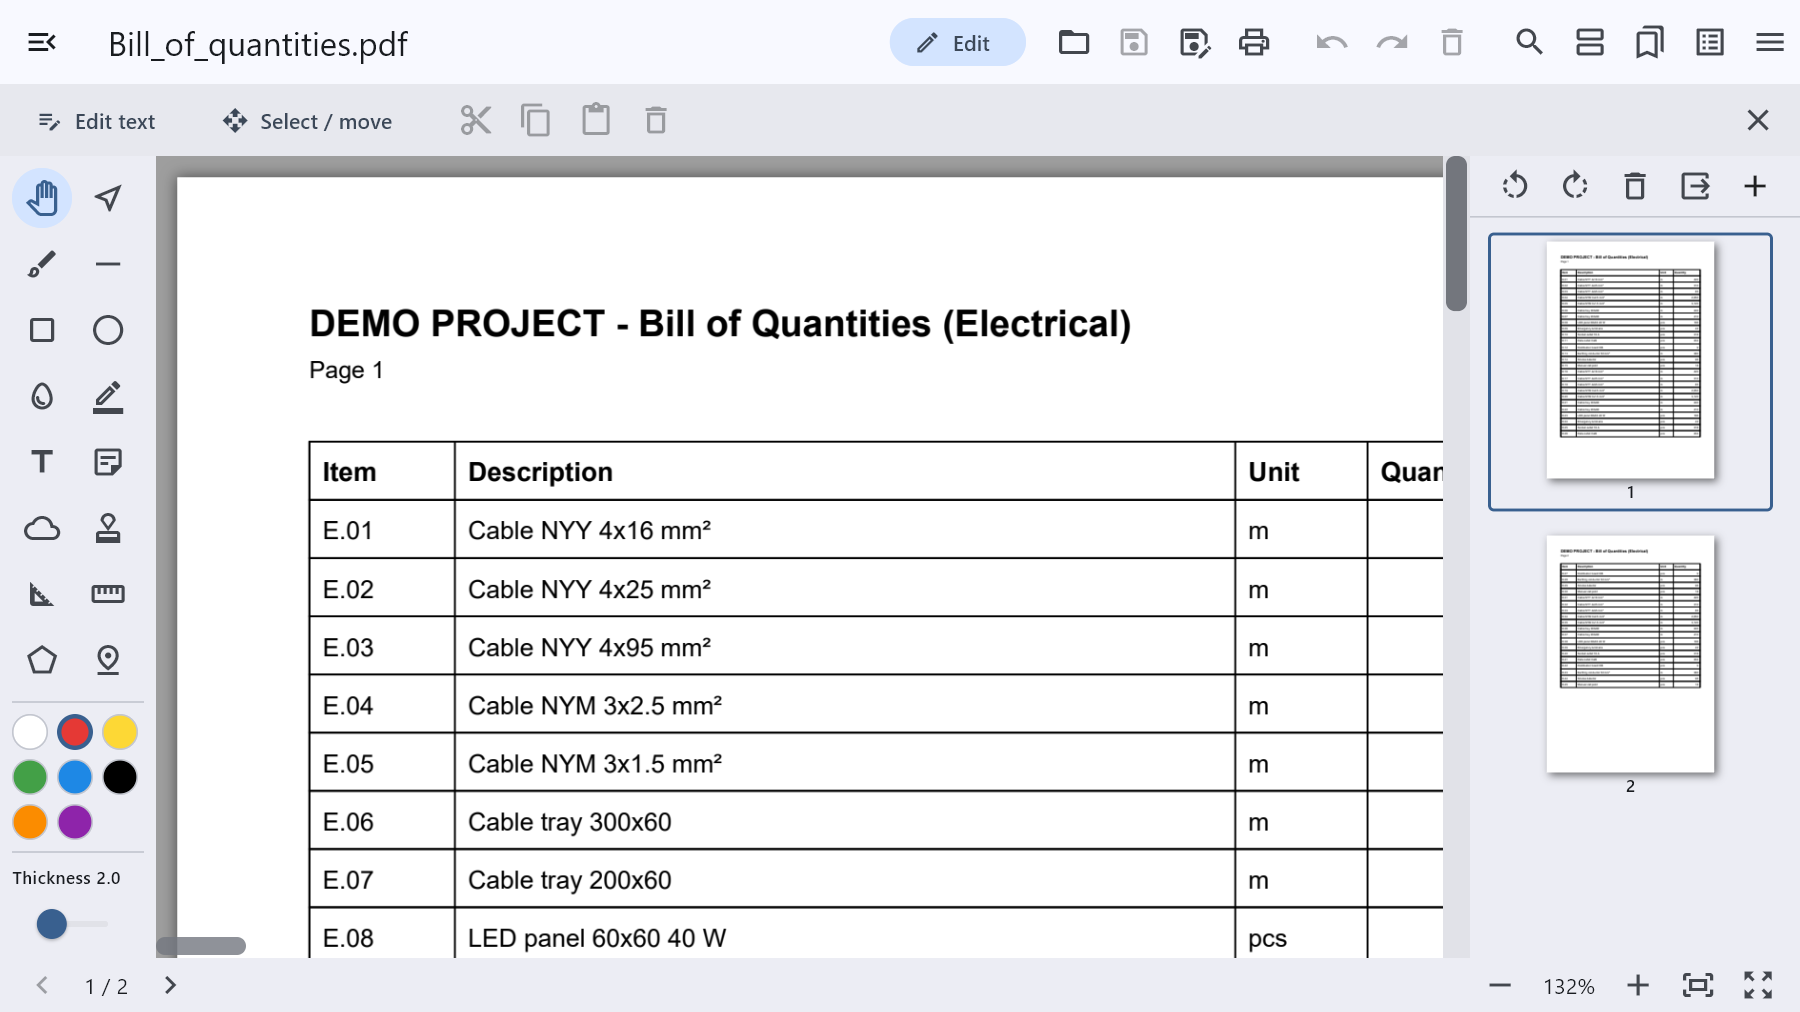Toggle Edit mode button
1800x1012 pixels.
957,42
